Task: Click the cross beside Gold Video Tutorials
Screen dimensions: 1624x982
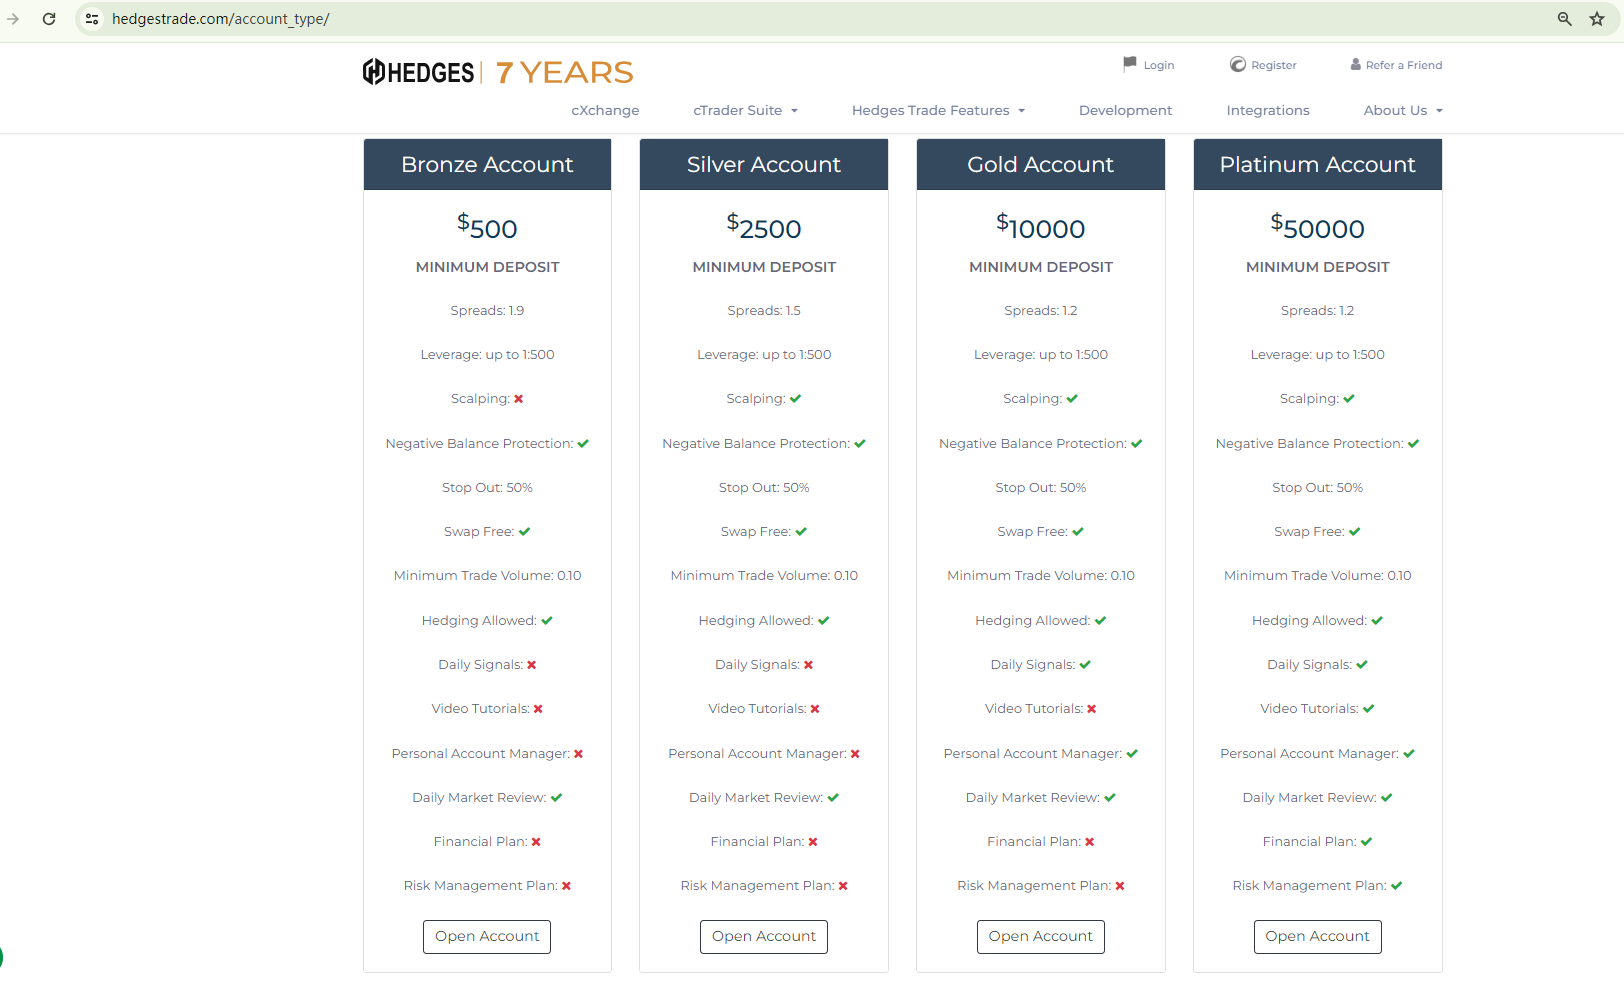Action: click(1092, 709)
